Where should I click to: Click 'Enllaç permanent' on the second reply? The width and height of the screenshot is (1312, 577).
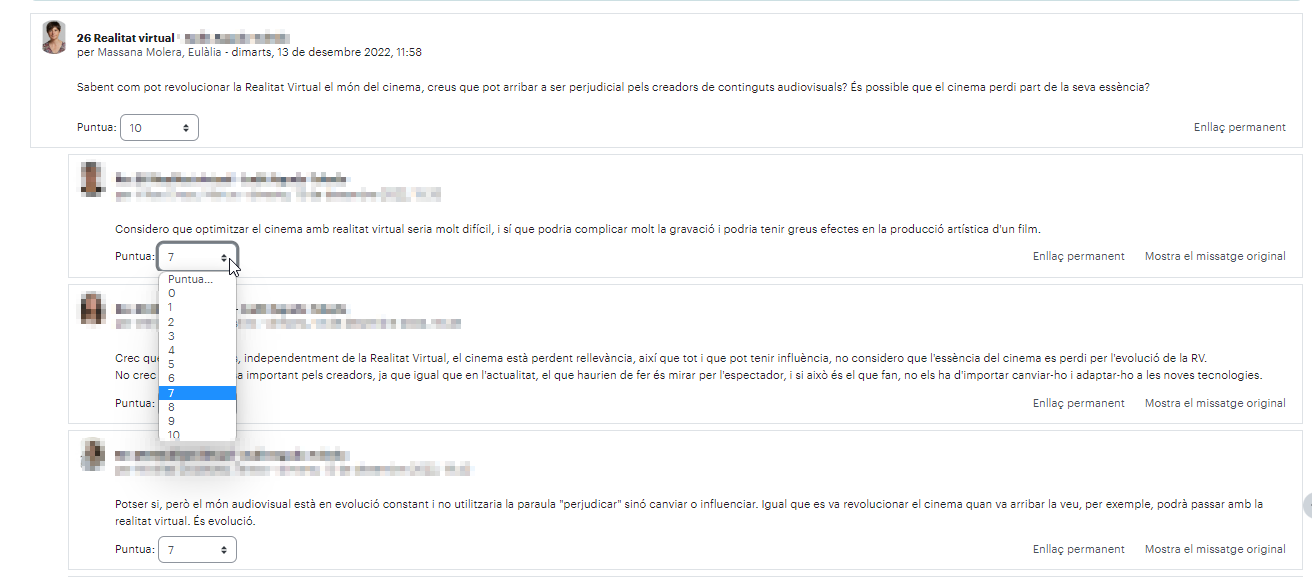[x=1078, y=403]
